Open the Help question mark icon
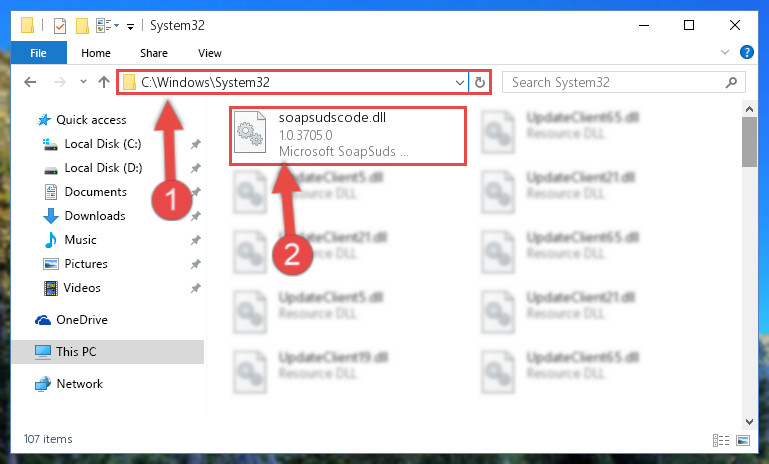The width and height of the screenshot is (769, 464). (x=746, y=52)
